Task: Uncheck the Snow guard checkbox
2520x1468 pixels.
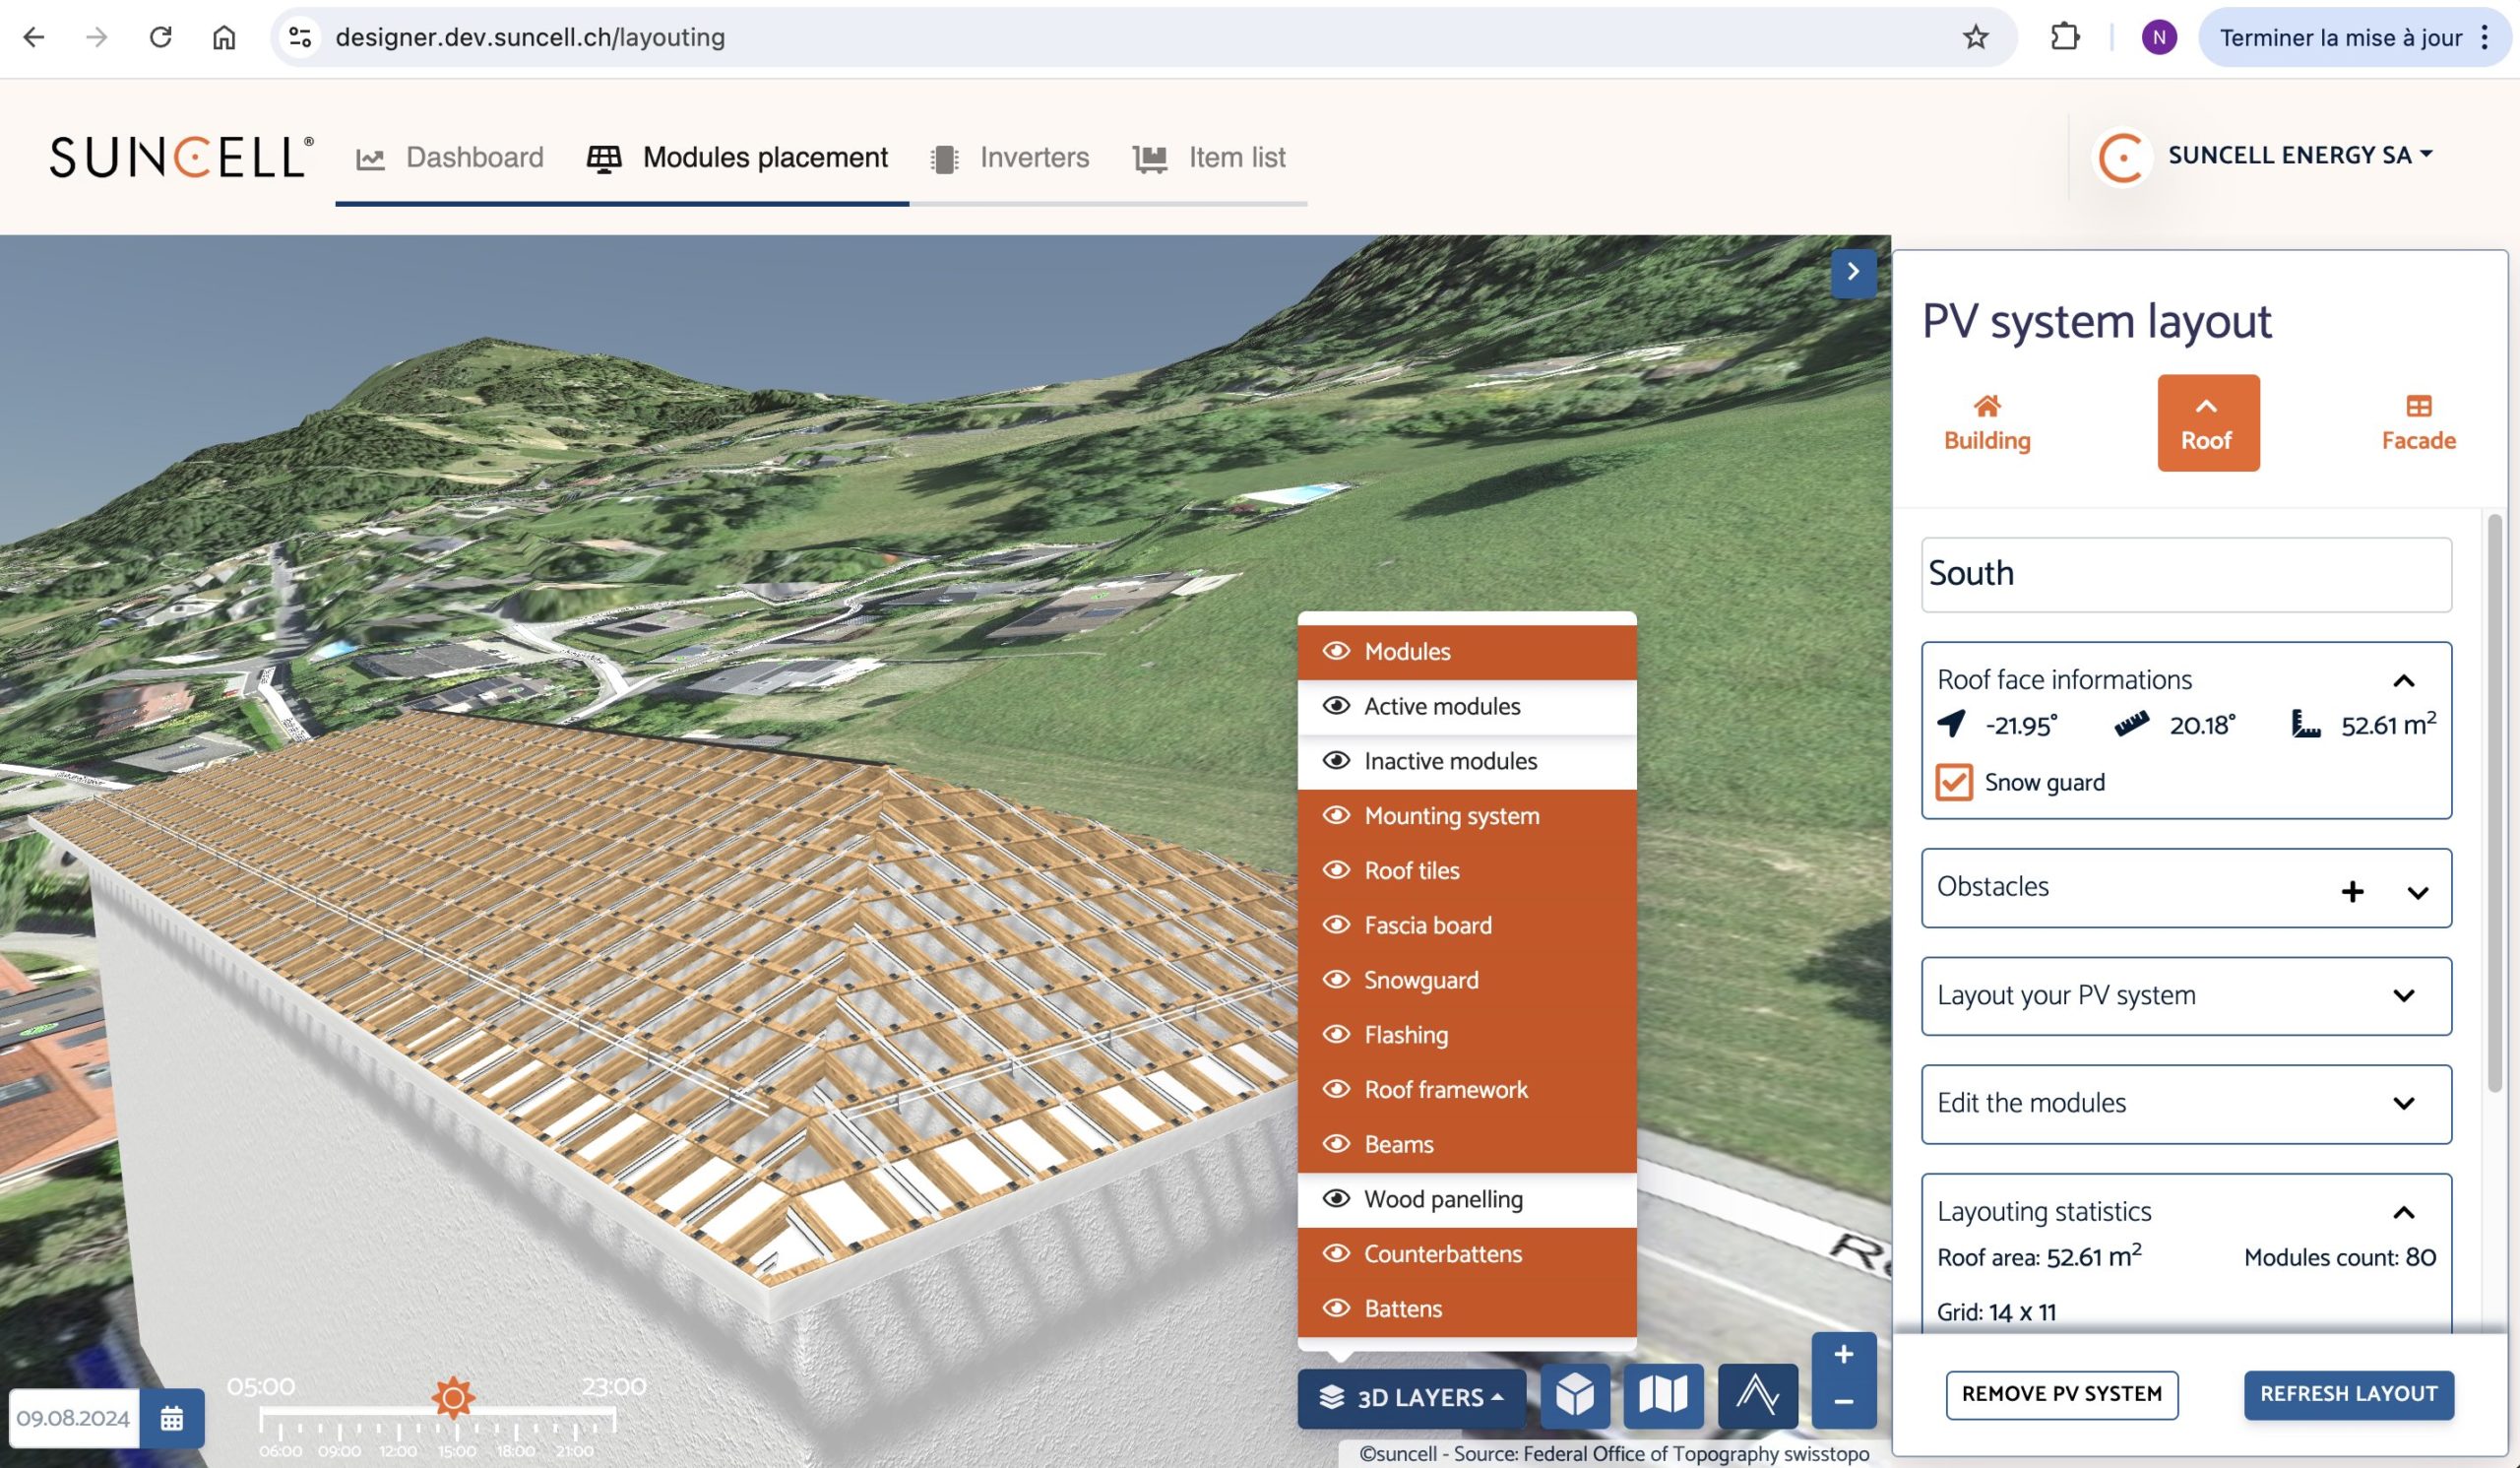Action: coord(1953,782)
